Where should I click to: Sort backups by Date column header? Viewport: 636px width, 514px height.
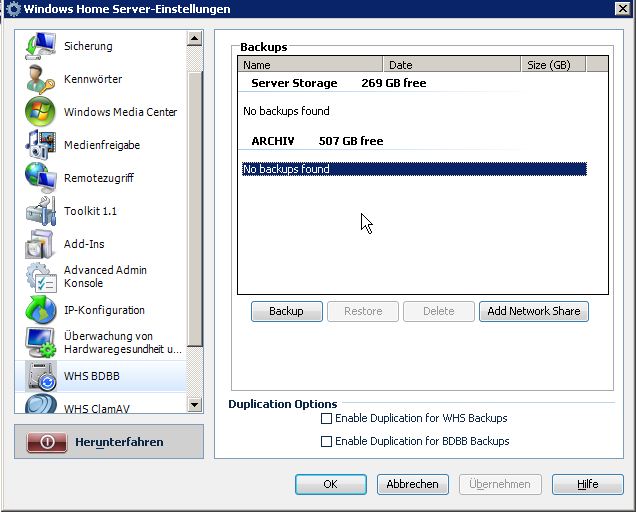coord(452,65)
